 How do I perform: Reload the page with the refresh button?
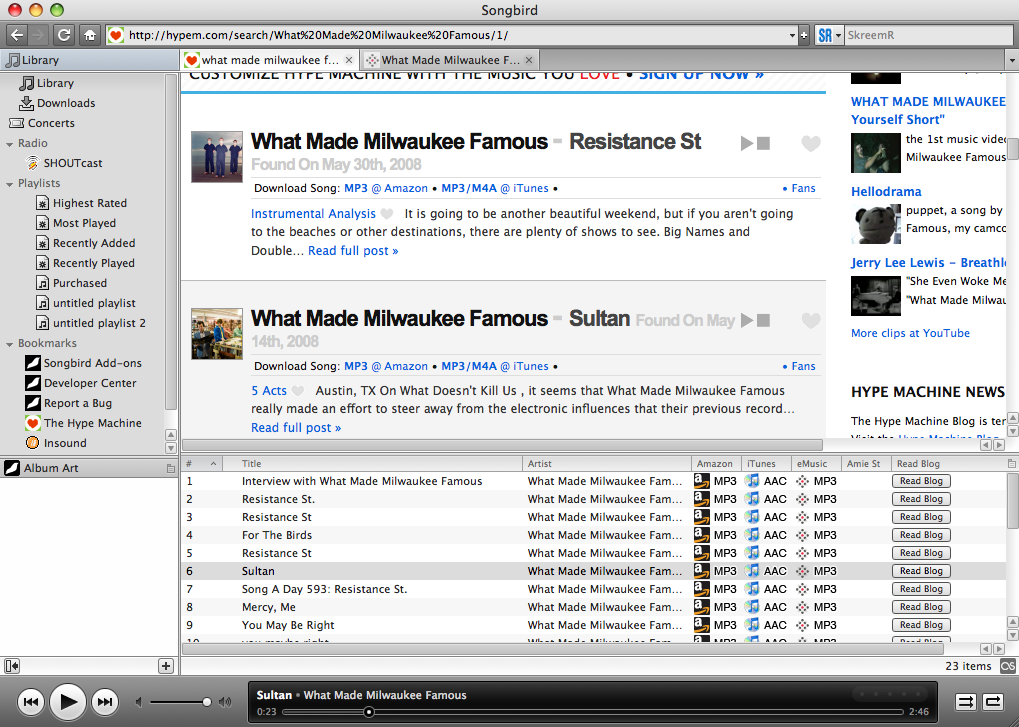point(64,35)
